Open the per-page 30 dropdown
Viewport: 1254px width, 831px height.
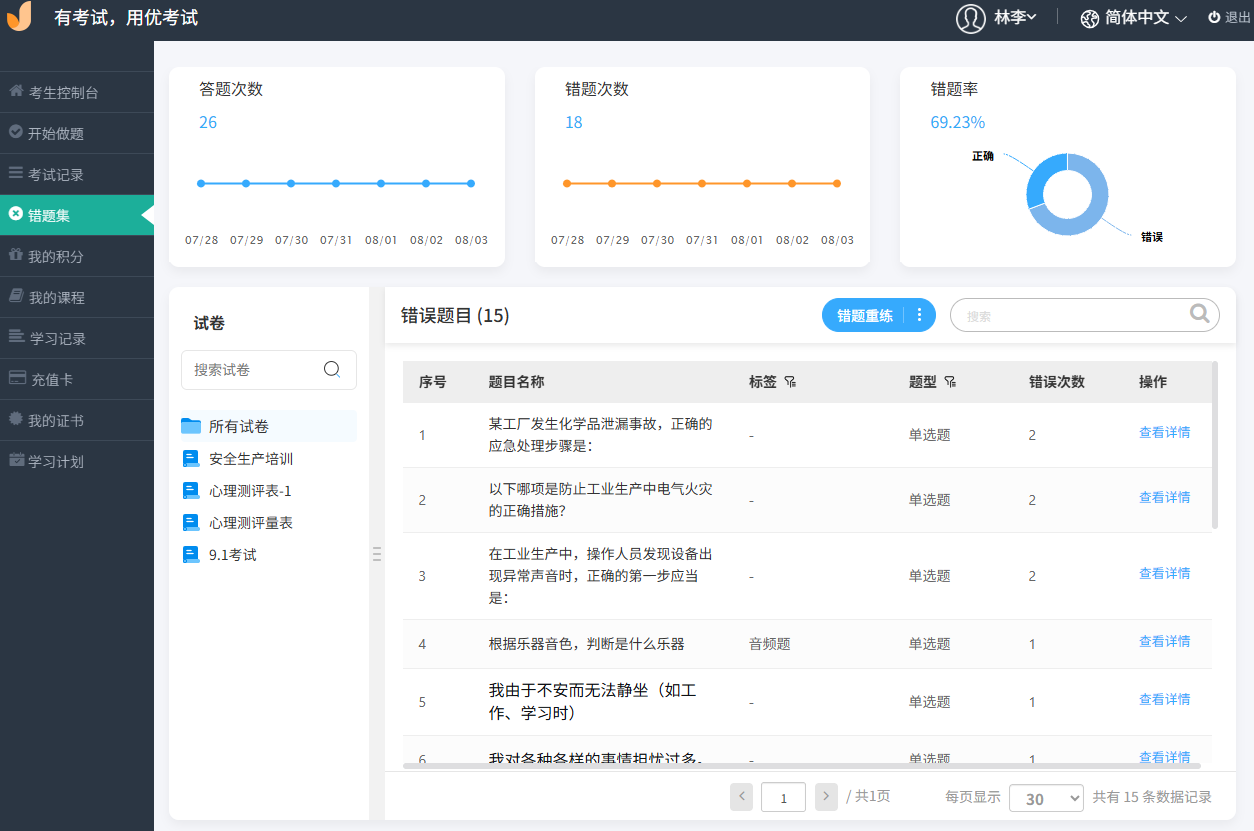pos(1046,798)
